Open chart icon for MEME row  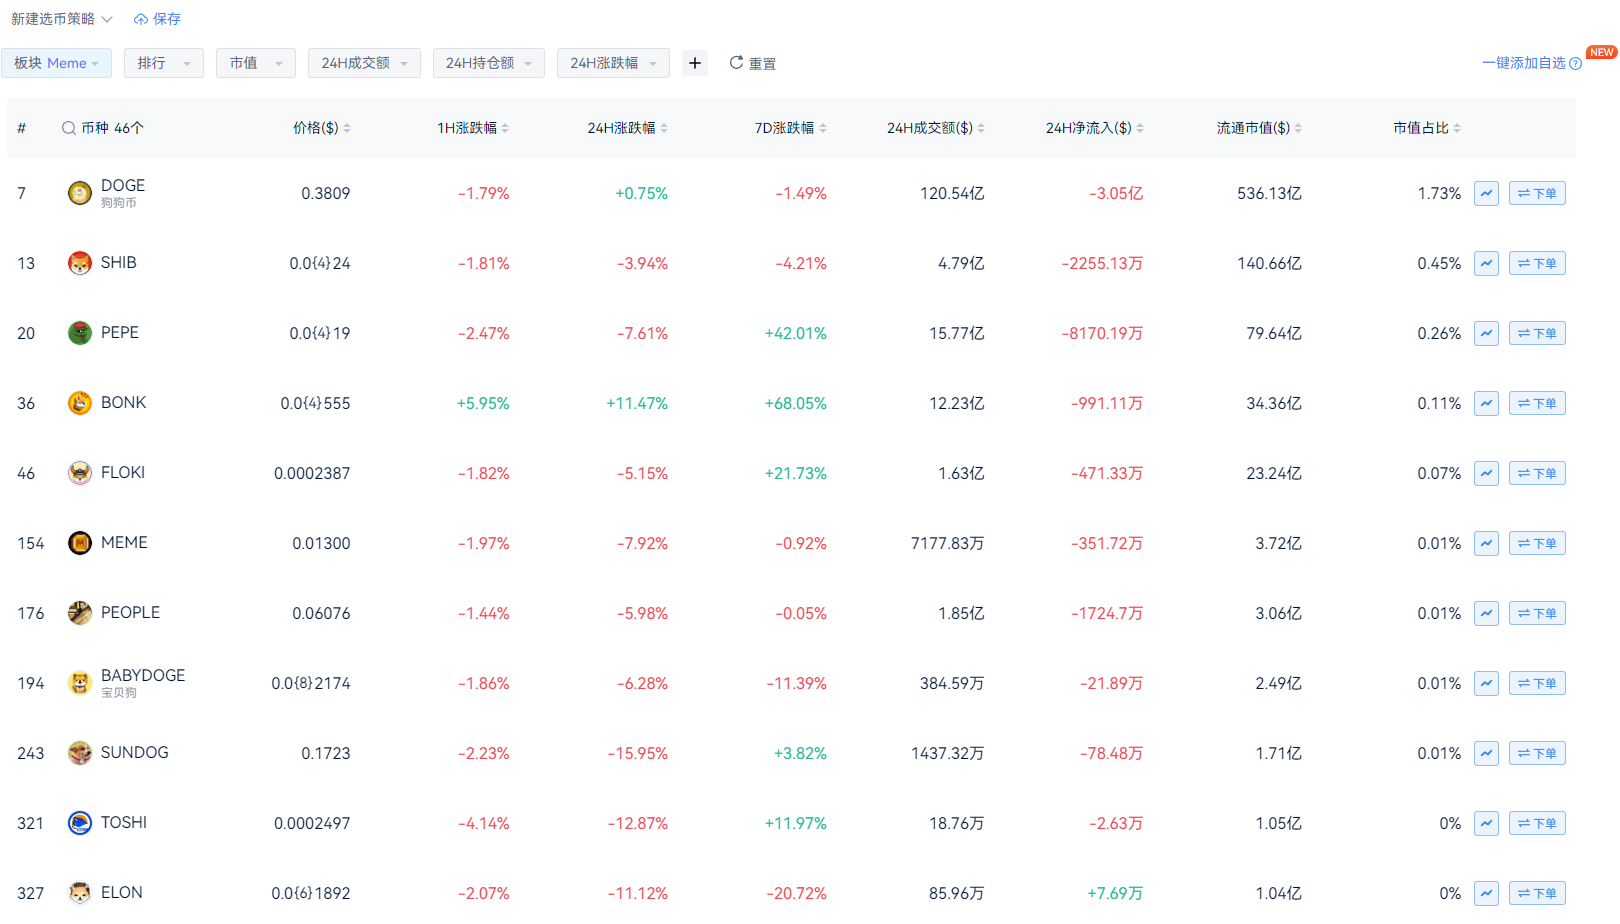[1486, 543]
